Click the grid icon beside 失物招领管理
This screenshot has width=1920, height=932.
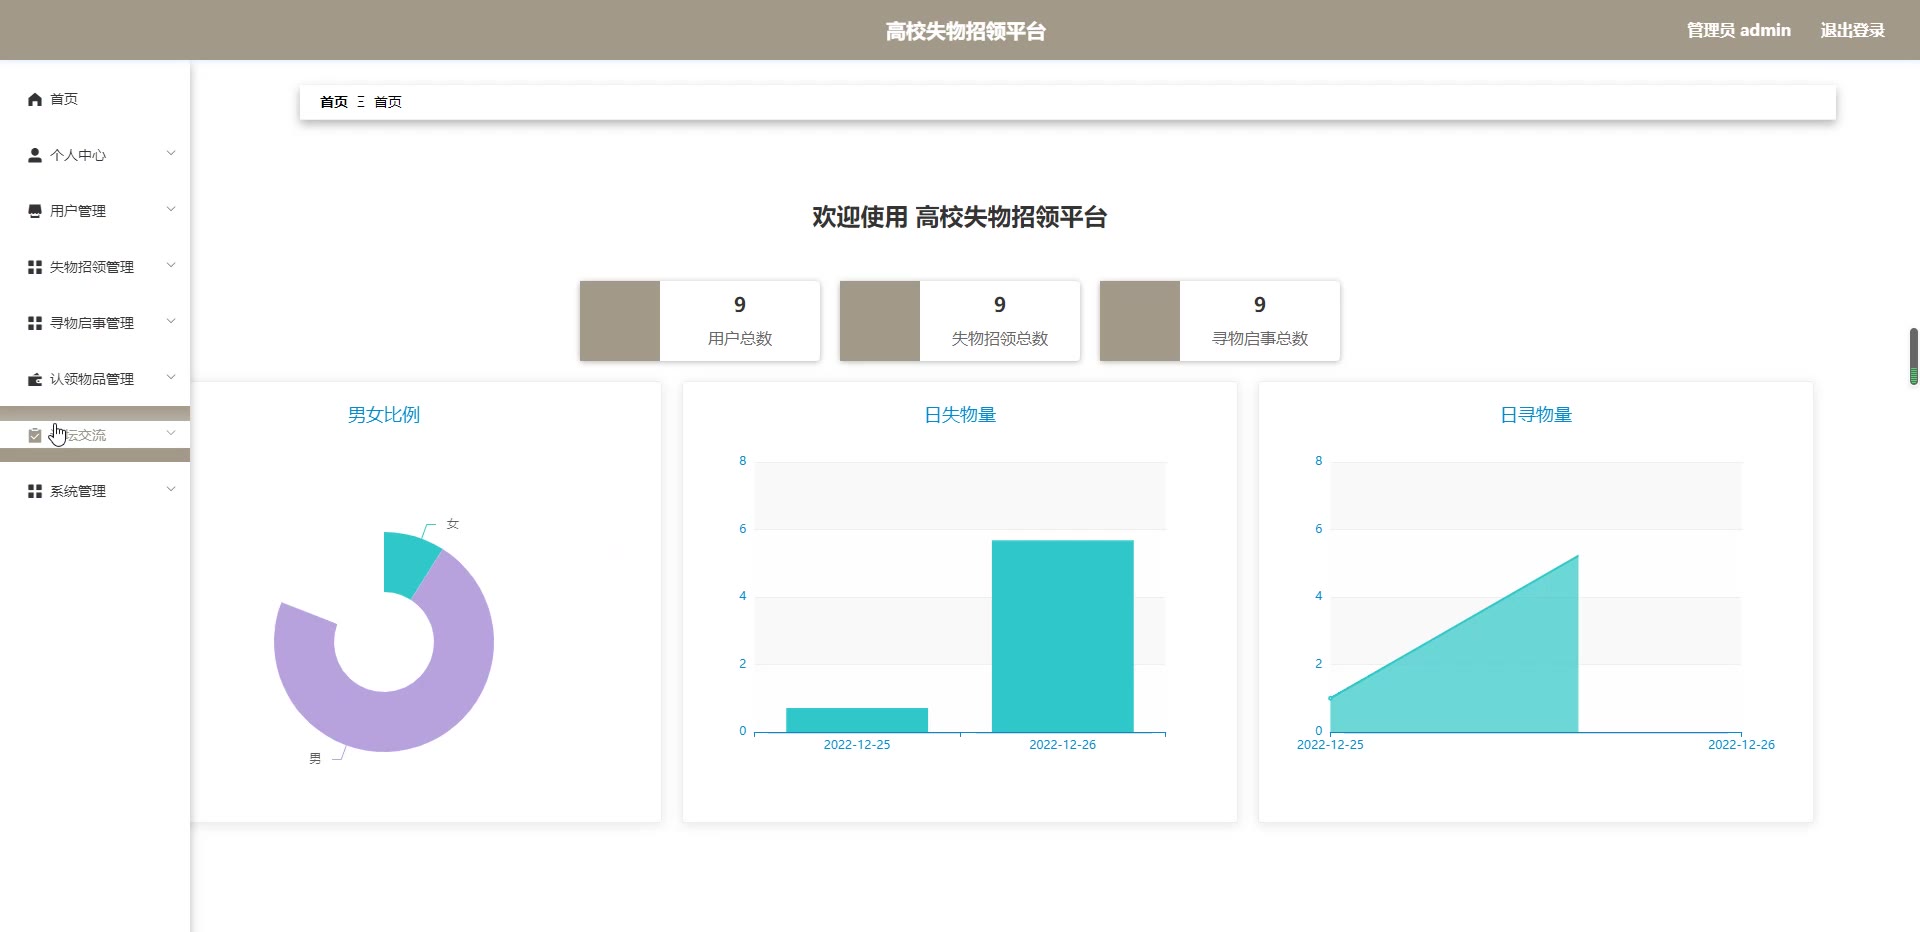pyautogui.click(x=35, y=267)
